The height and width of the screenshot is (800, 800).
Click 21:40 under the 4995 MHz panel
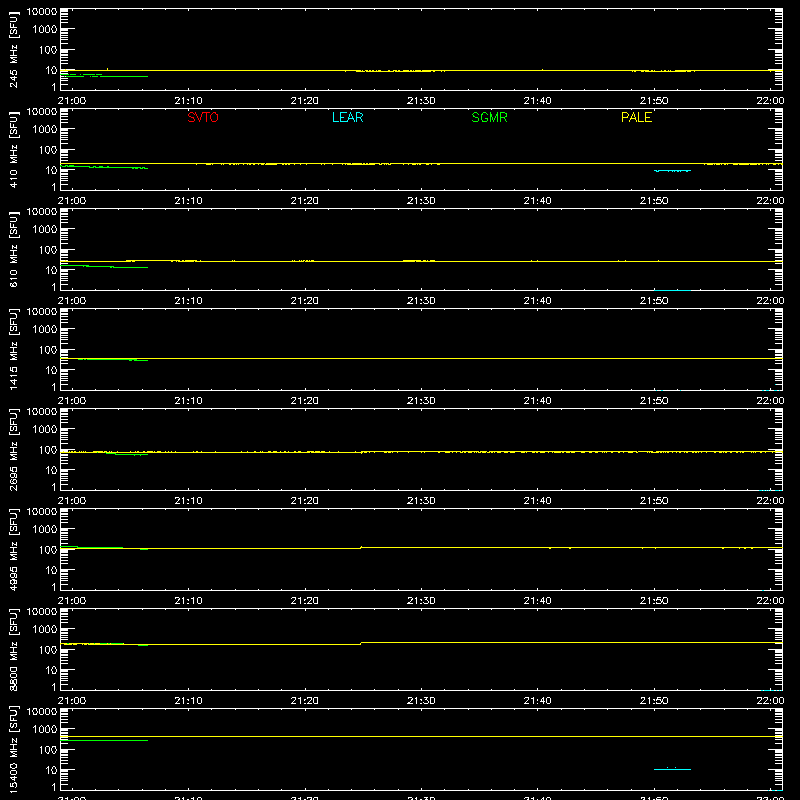[x=537, y=601]
